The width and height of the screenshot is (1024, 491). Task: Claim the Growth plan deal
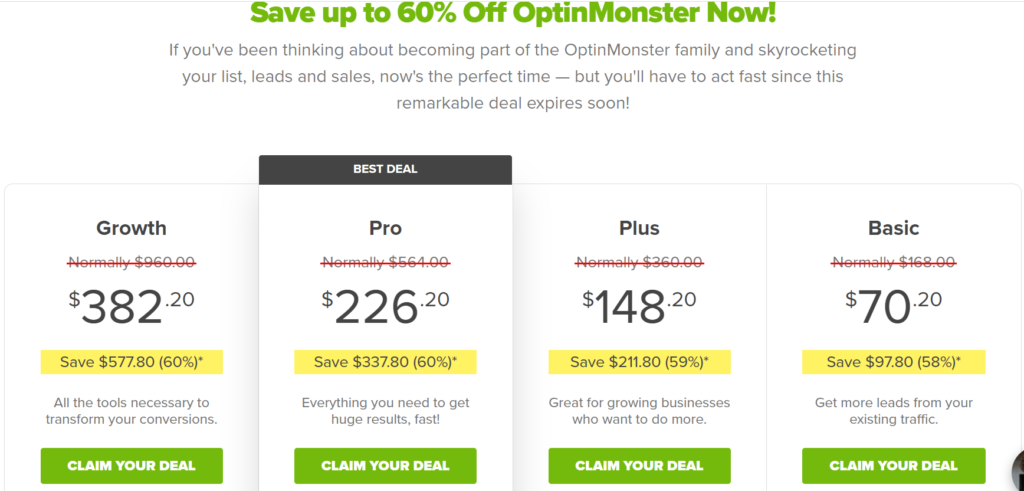point(131,466)
